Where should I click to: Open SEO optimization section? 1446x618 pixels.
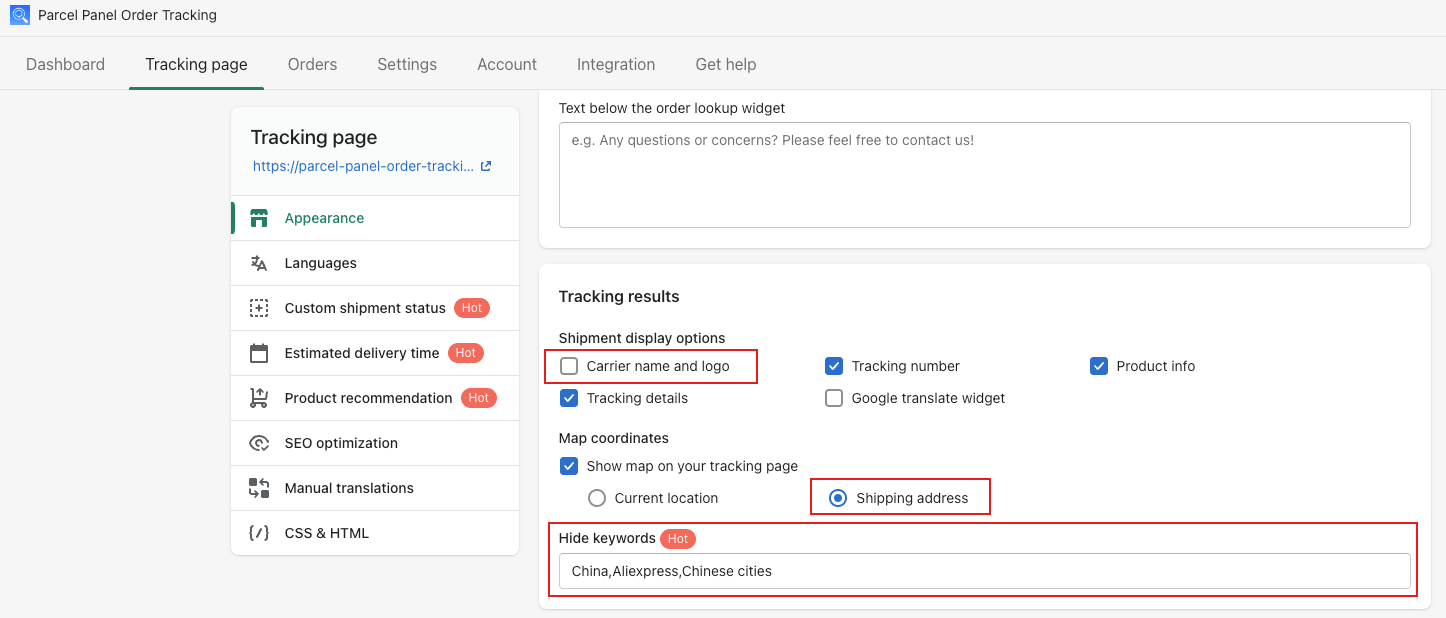375,443
